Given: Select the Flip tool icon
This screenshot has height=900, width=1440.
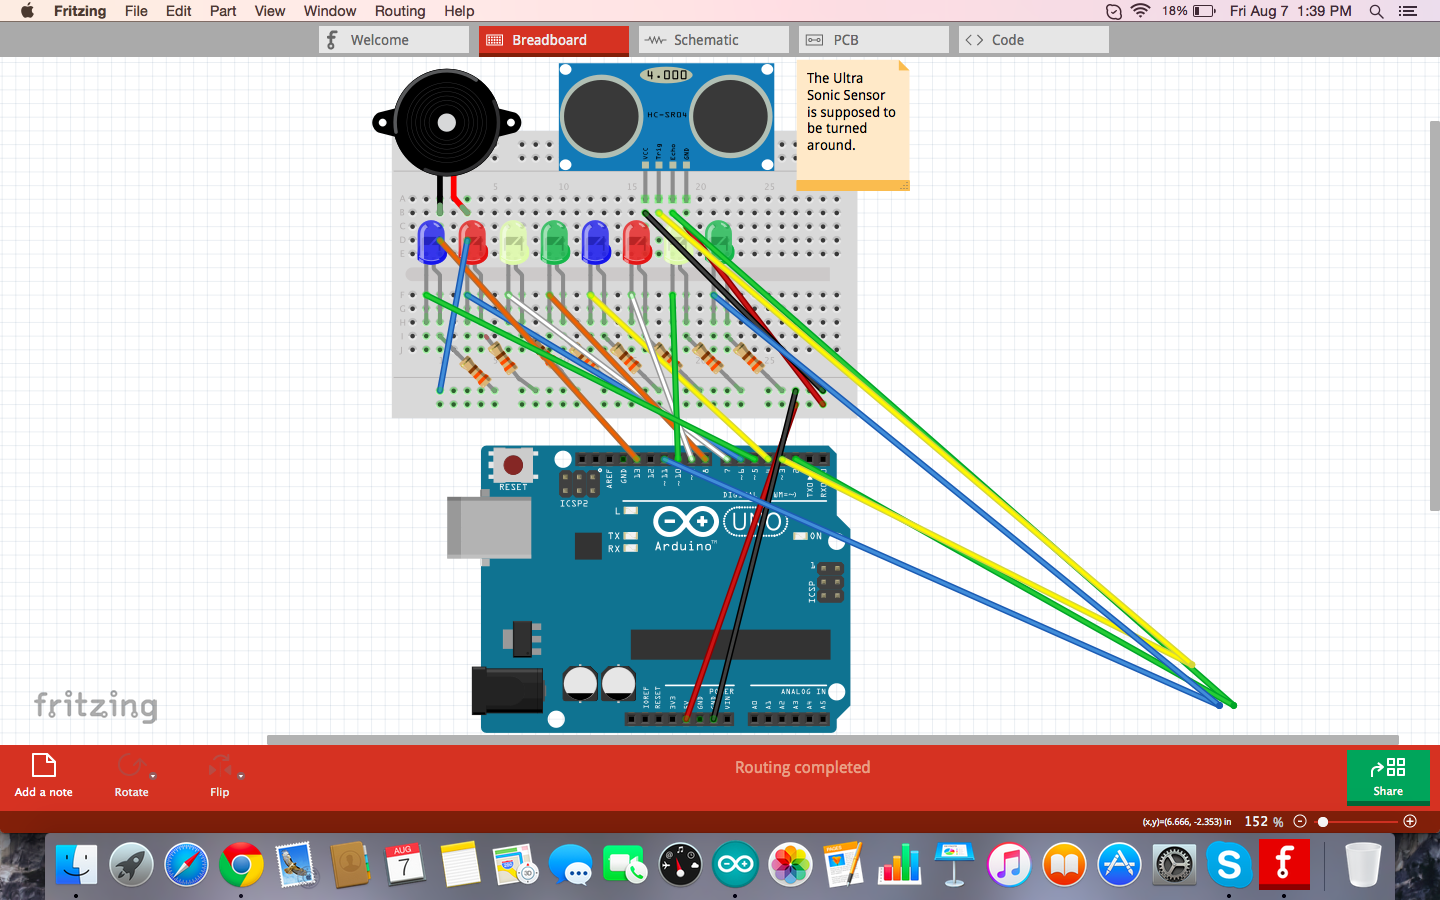Looking at the screenshot, I should click(219, 766).
